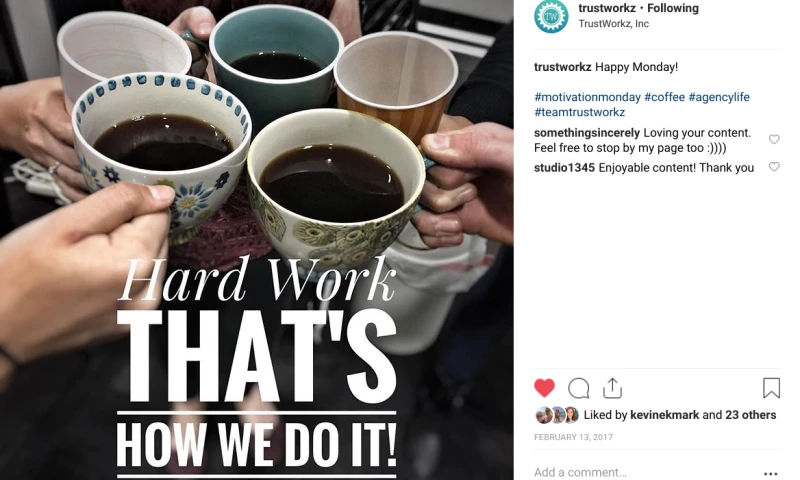The width and height of the screenshot is (800, 480).
Task: Open kevinekmark's profile from likes
Action: pos(664,415)
